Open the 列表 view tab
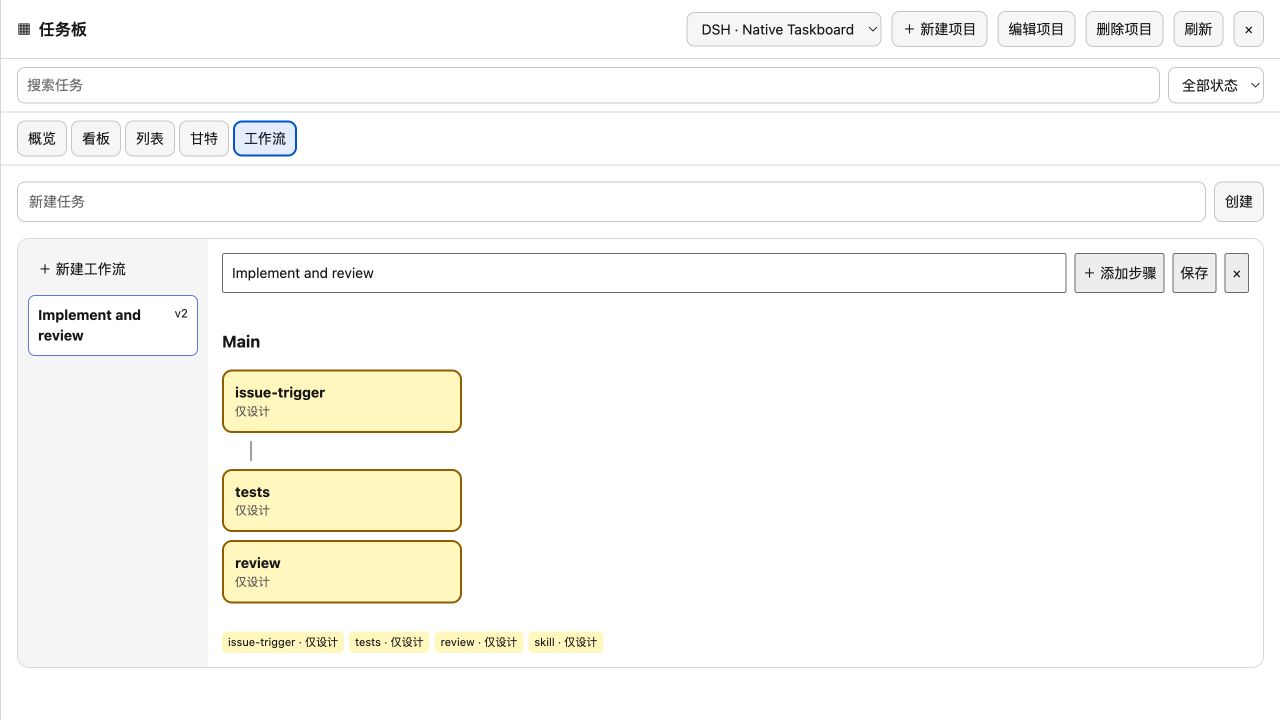Viewport: 1280px width, 720px height. pos(150,138)
